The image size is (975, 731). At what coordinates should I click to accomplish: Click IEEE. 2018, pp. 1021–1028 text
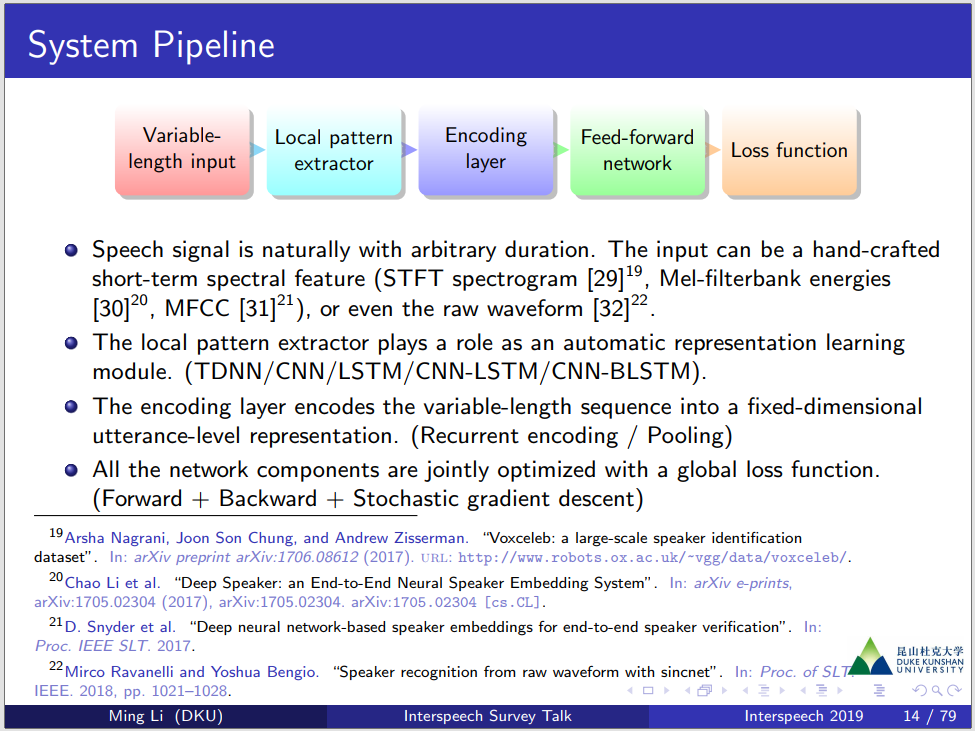133,691
